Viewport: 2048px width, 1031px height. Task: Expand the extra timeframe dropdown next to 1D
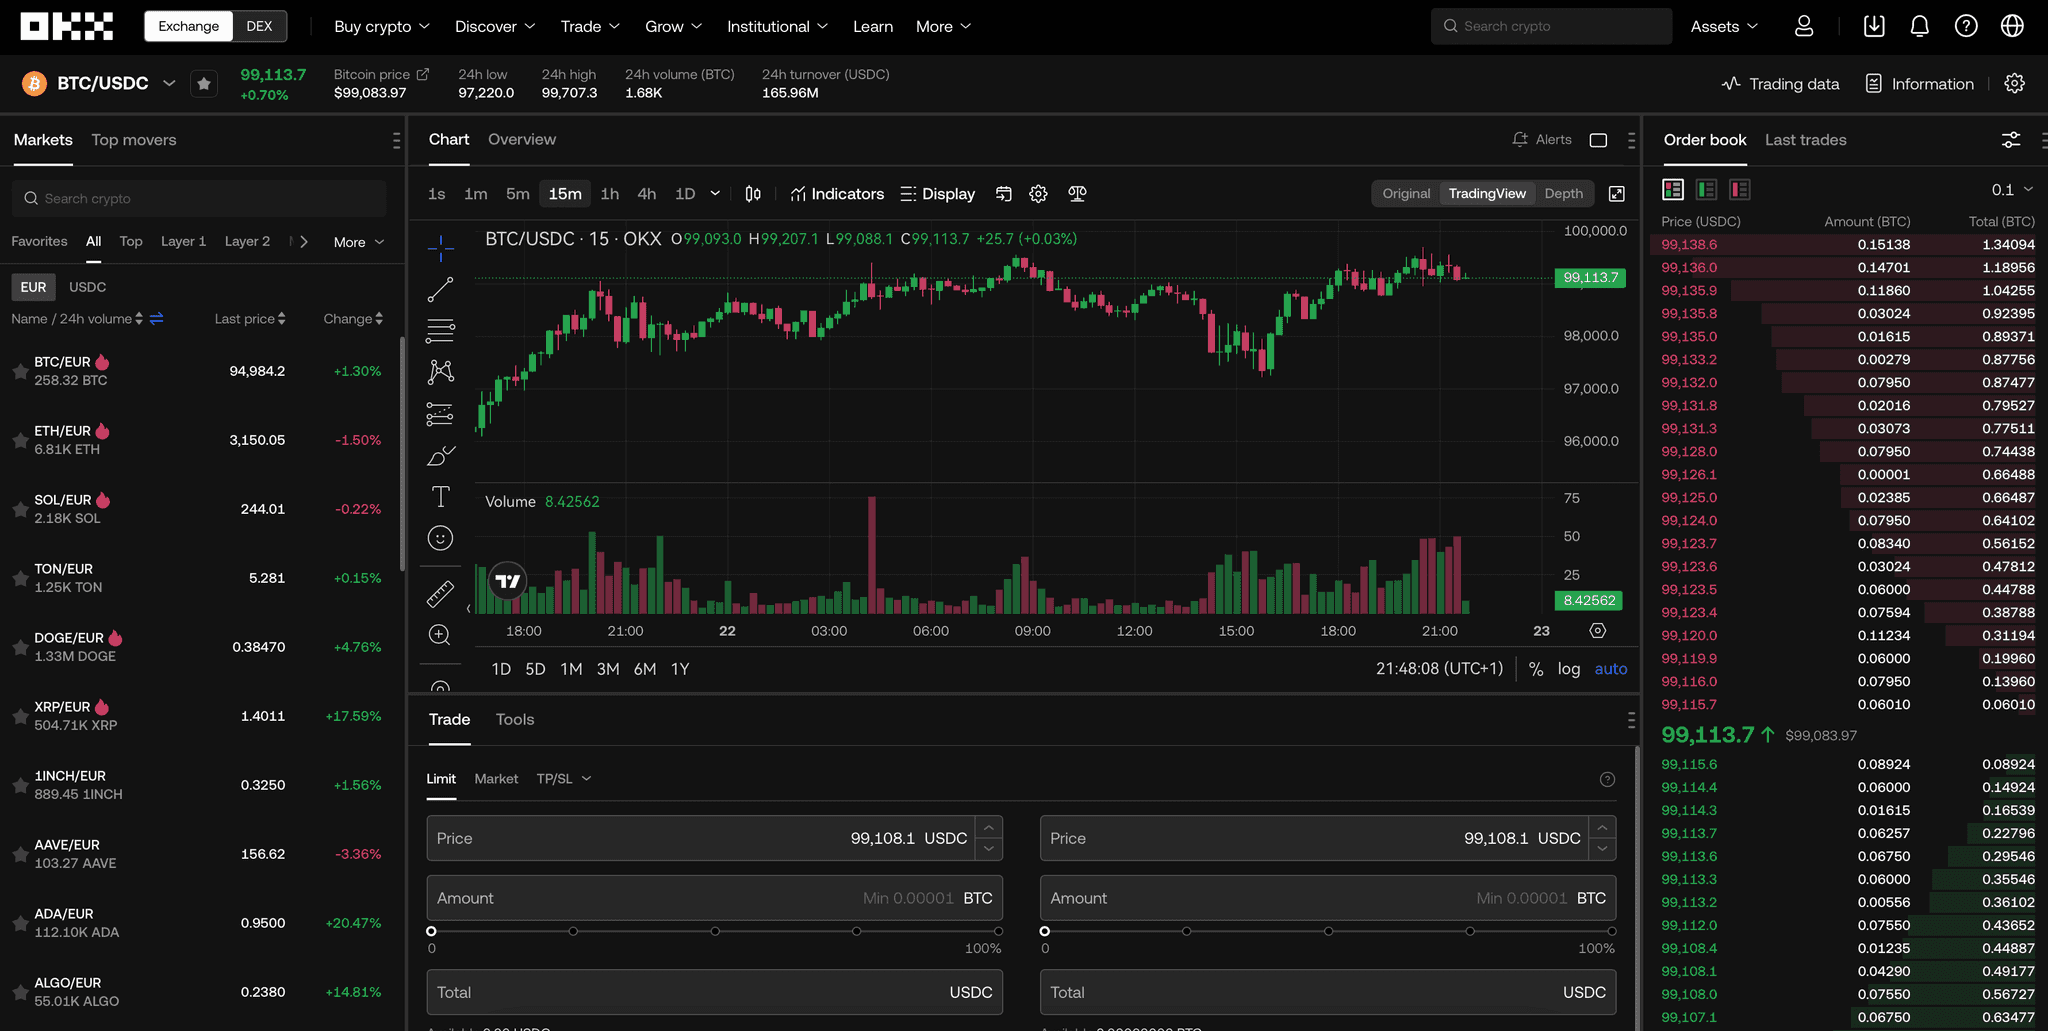click(x=716, y=193)
